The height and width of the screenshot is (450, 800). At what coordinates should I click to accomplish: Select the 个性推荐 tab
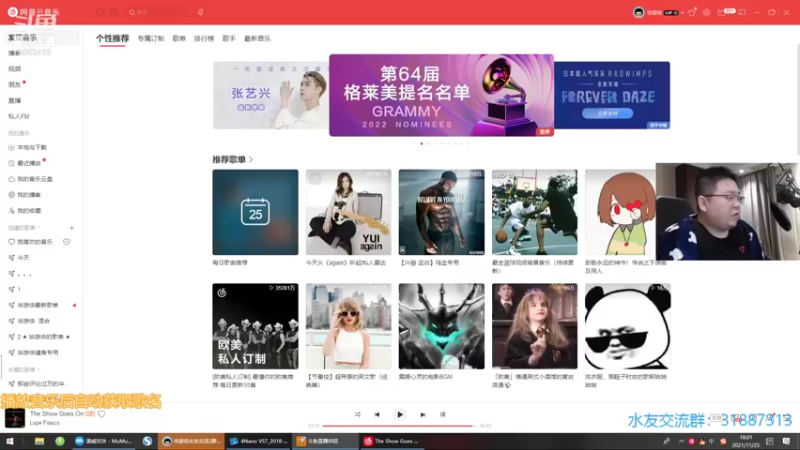click(112, 38)
